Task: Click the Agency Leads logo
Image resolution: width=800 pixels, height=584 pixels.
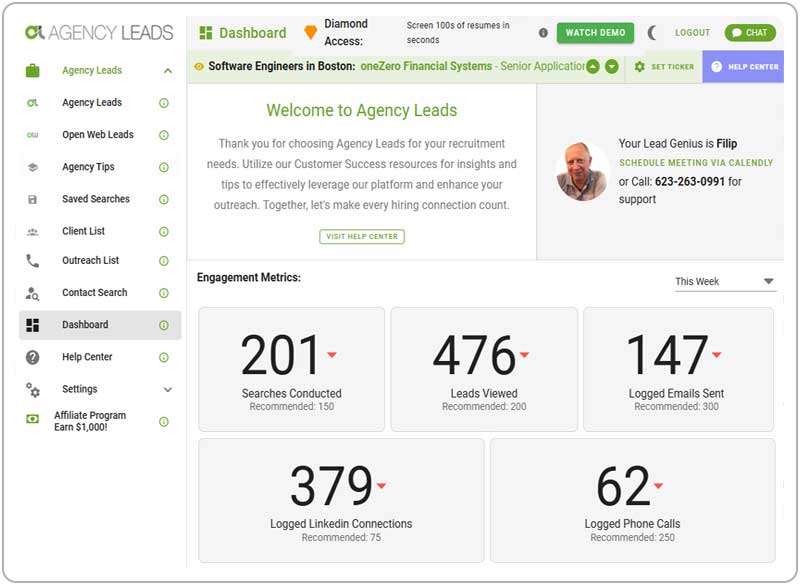Action: 99,33
